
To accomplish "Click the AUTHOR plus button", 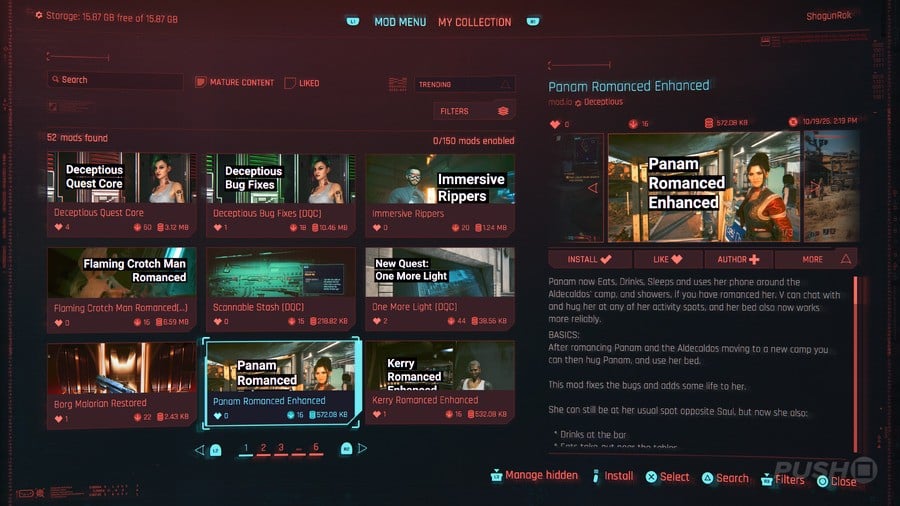I will (x=738, y=259).
